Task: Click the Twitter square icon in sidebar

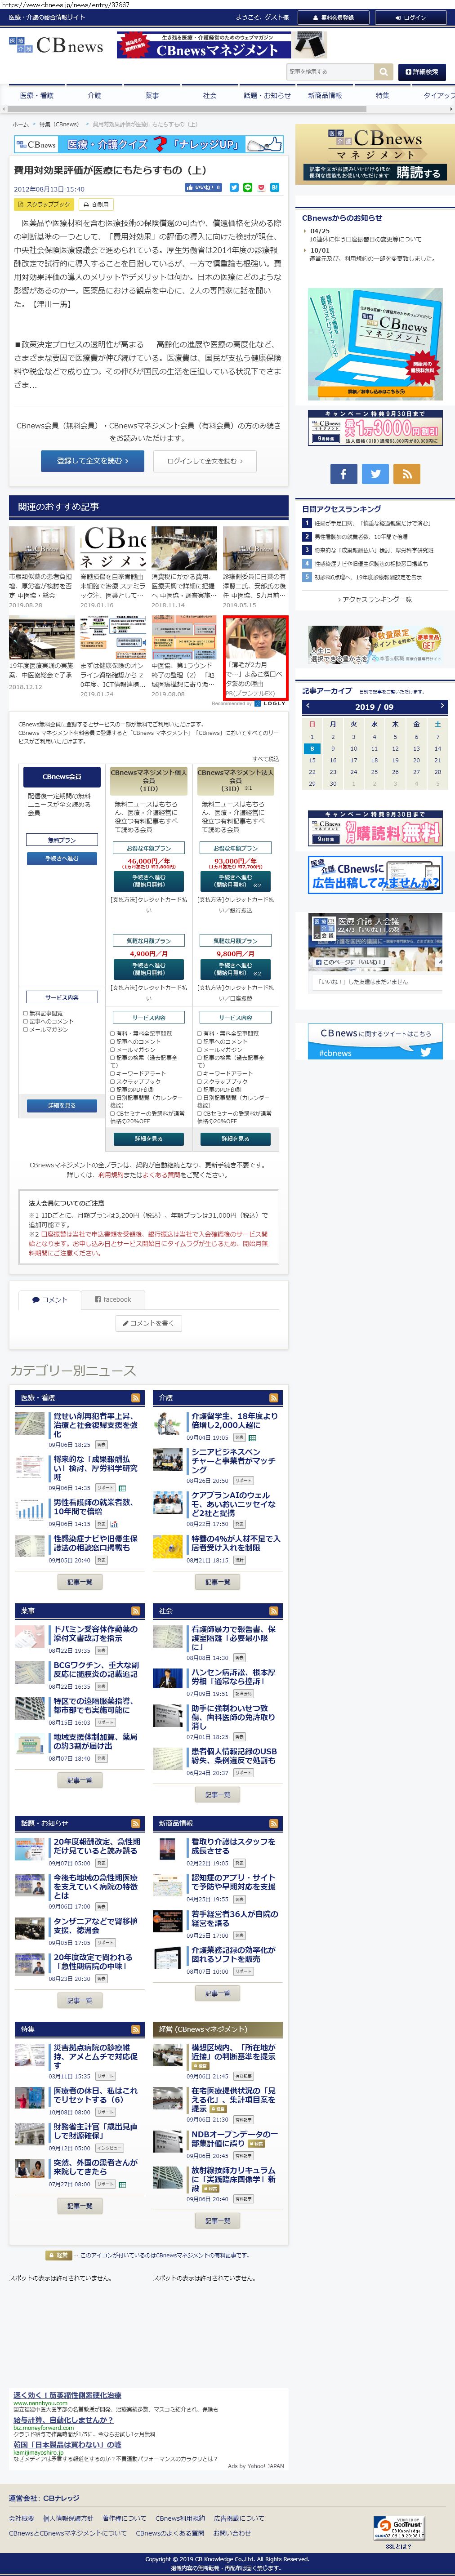Action: (374, 474)
